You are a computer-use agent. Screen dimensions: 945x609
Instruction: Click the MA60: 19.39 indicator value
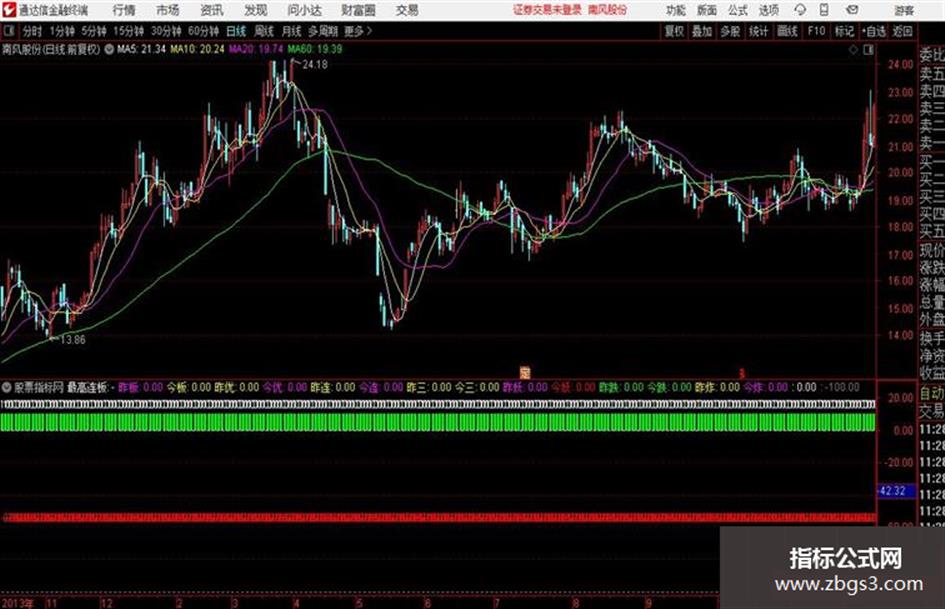(315, 49)
